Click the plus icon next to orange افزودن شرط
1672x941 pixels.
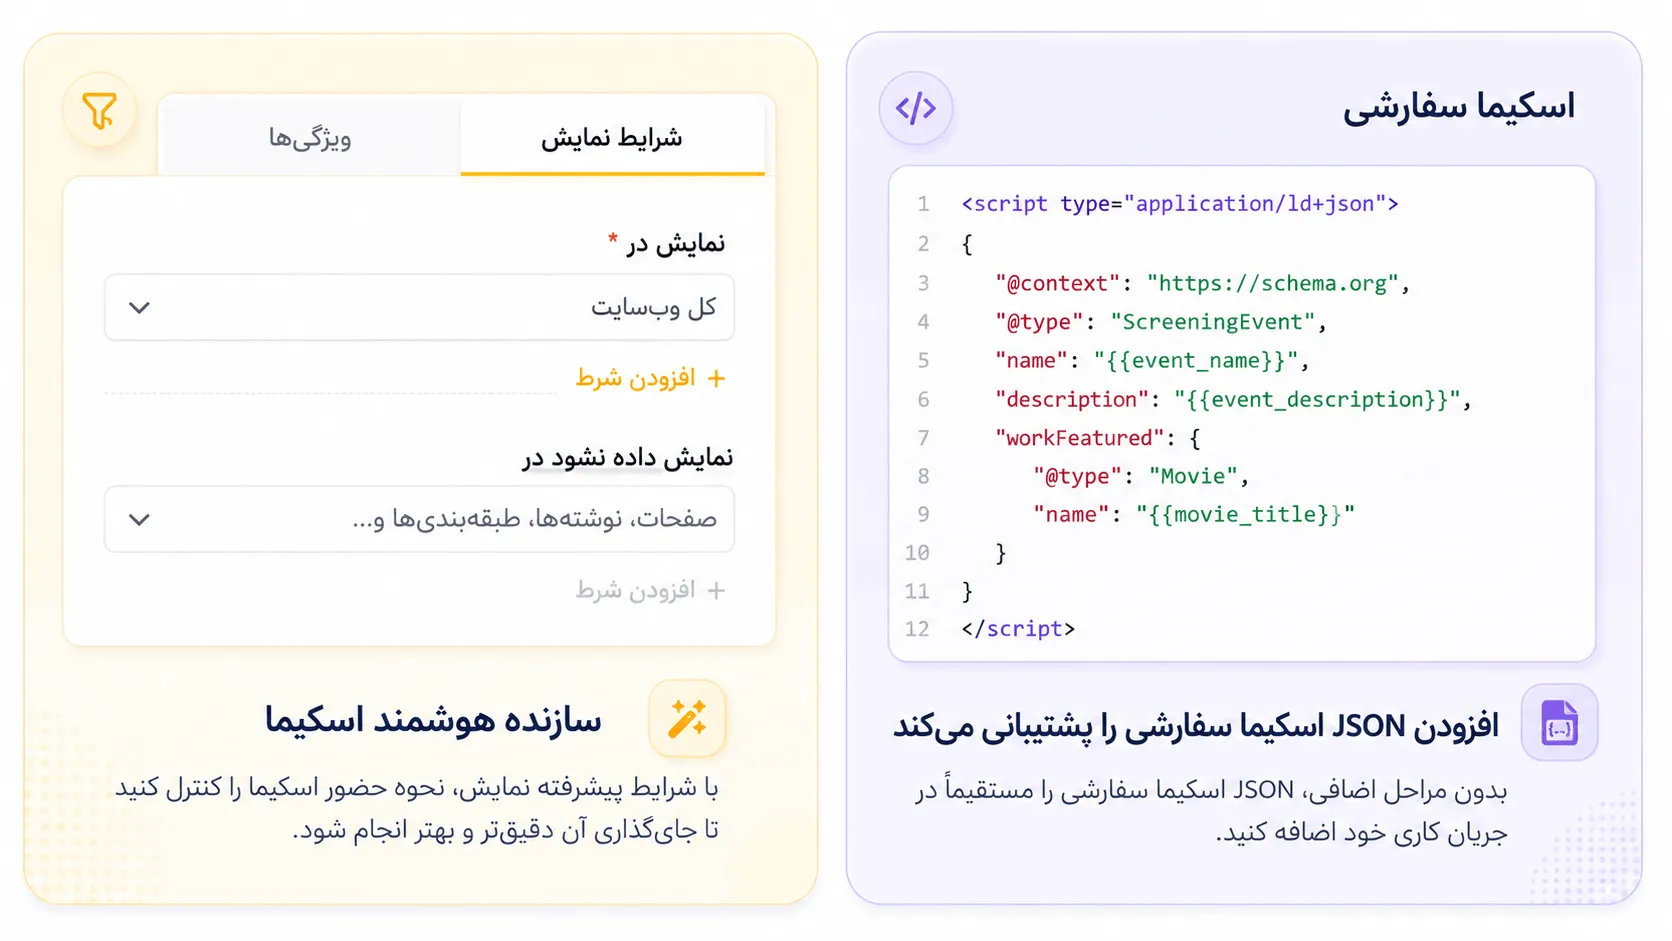(716, 378)
